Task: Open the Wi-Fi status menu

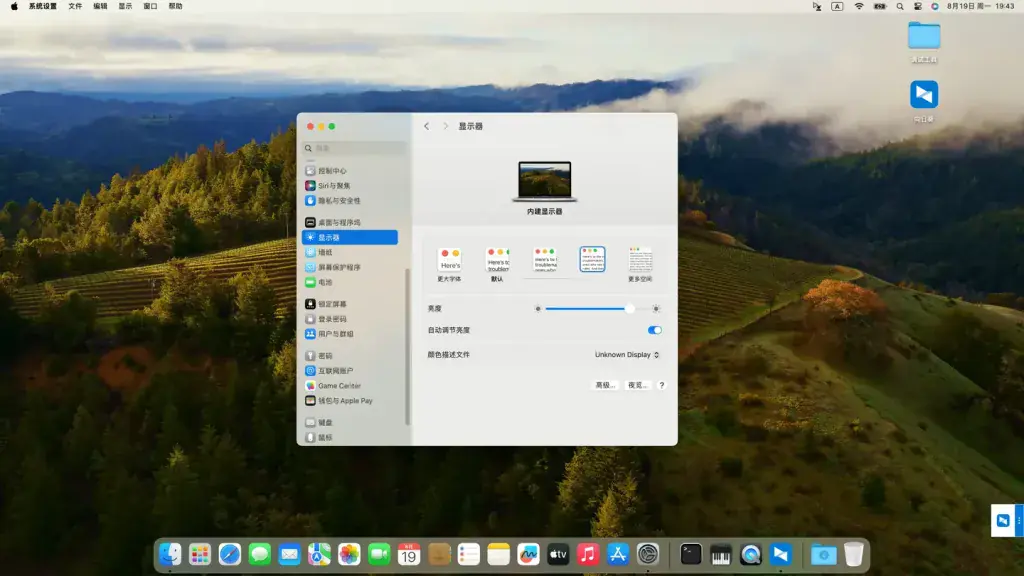Action: (x=859, y=6)
